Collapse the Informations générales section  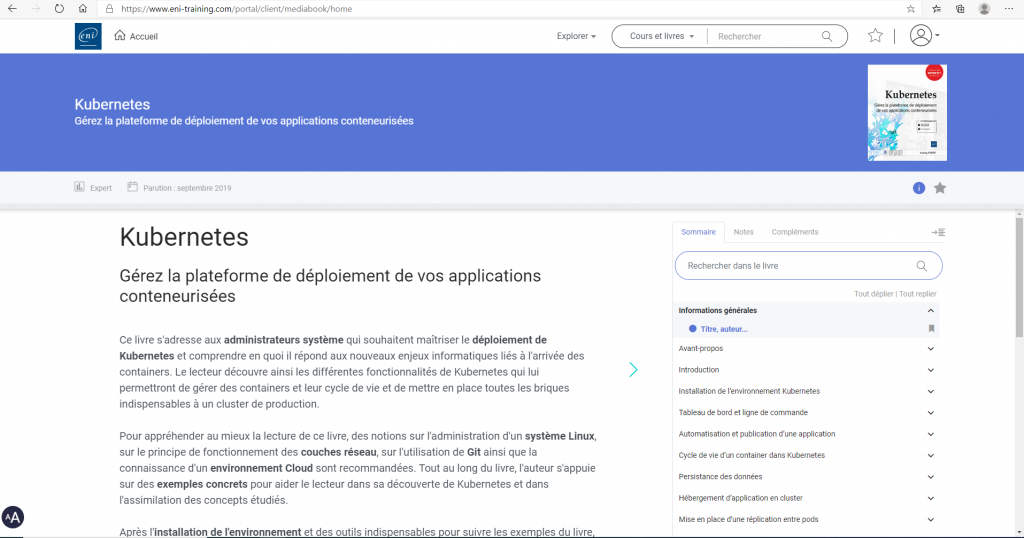[x=931, y=311]
